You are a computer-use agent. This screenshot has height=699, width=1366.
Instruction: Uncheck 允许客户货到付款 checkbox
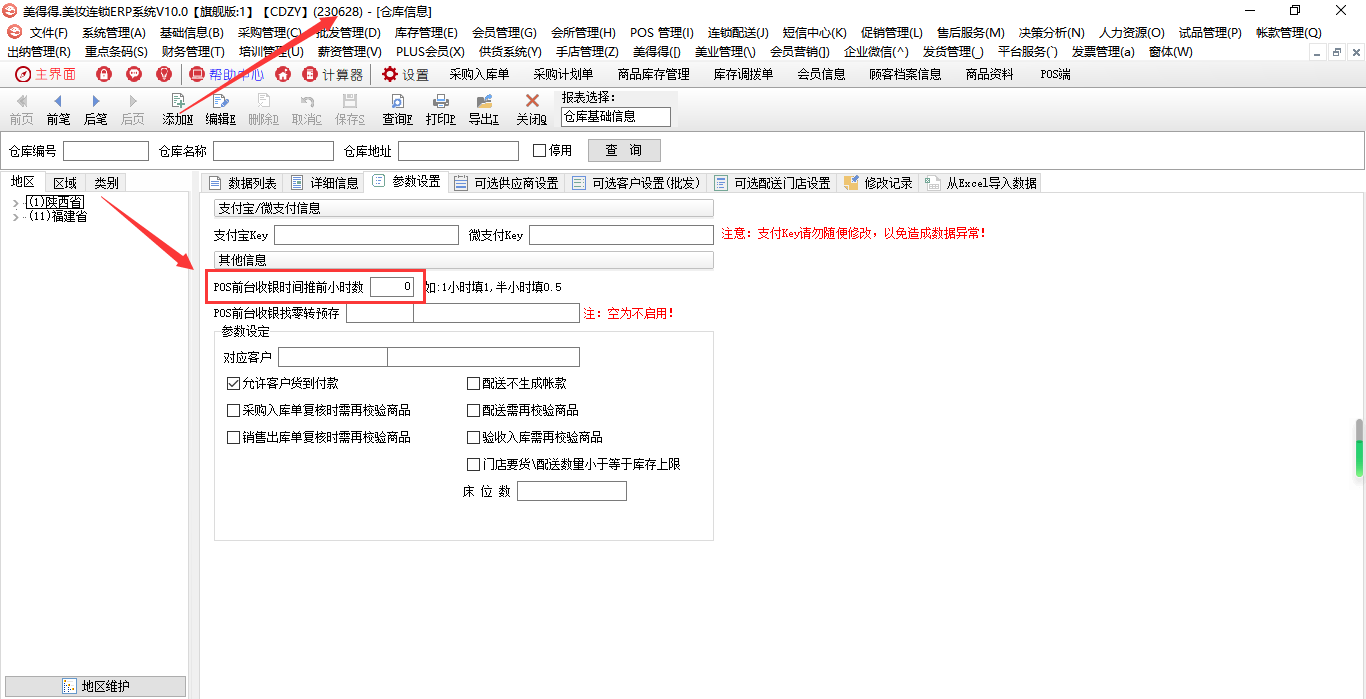[x=234, y=383]
